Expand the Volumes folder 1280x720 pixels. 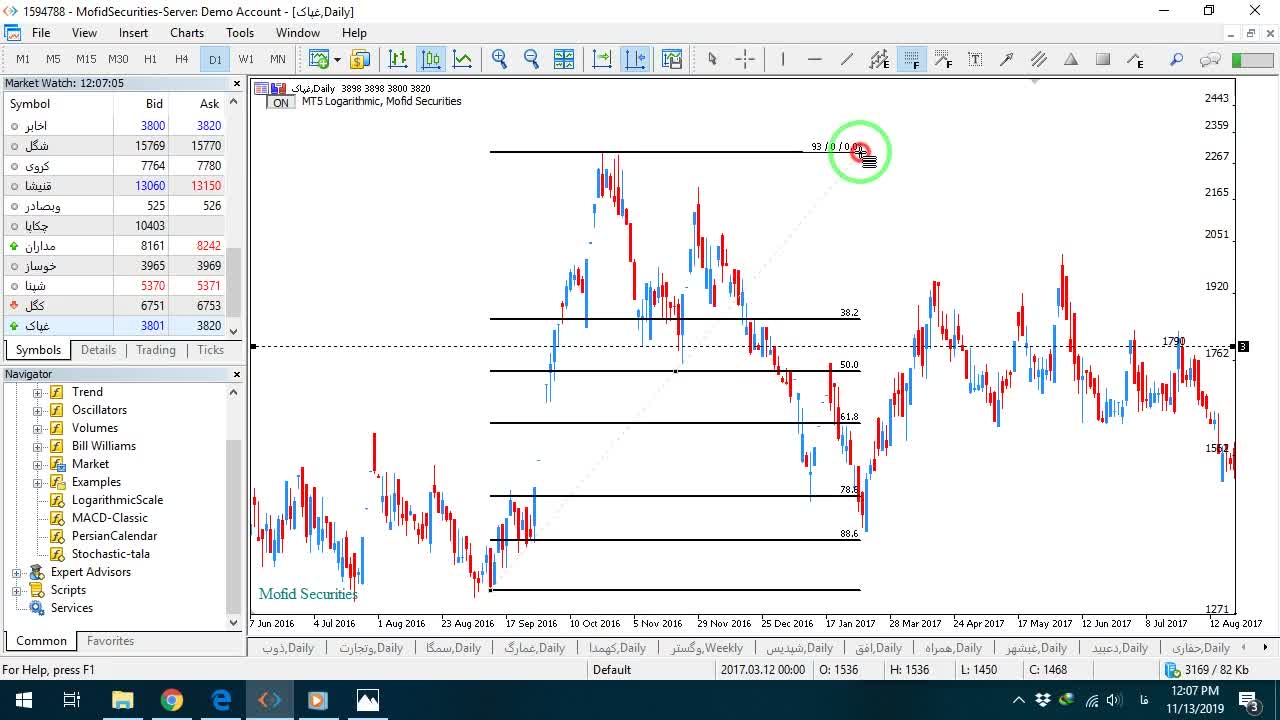(38, 428)
